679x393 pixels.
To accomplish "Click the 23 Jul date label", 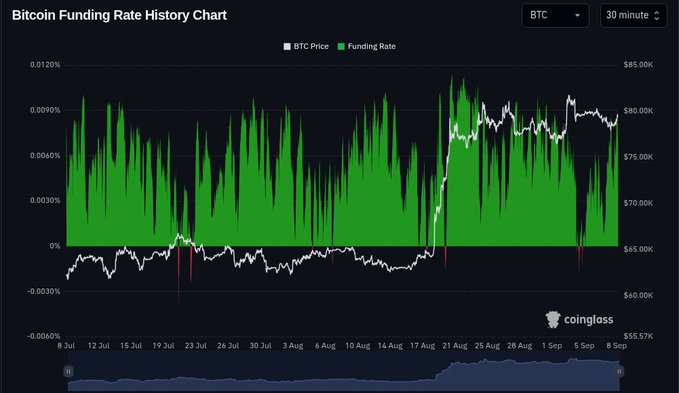I will (x=196, y=346).
